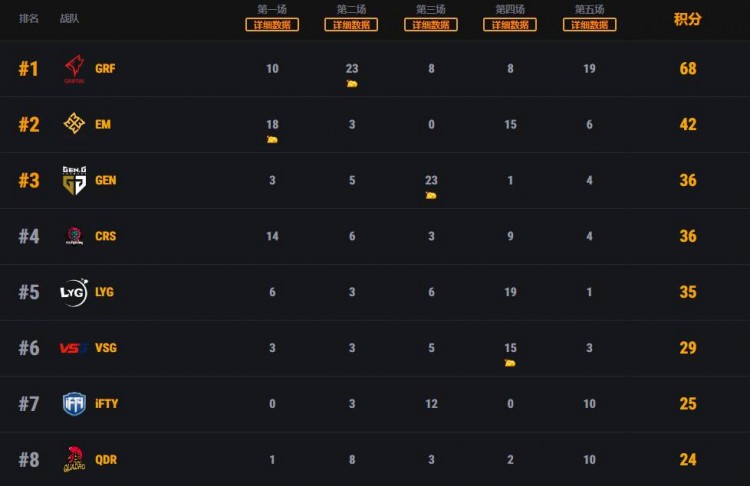The width and height of the screenshot is (750, 486).
Task: Click the QDR team logo
Action: tap(74, 459)
